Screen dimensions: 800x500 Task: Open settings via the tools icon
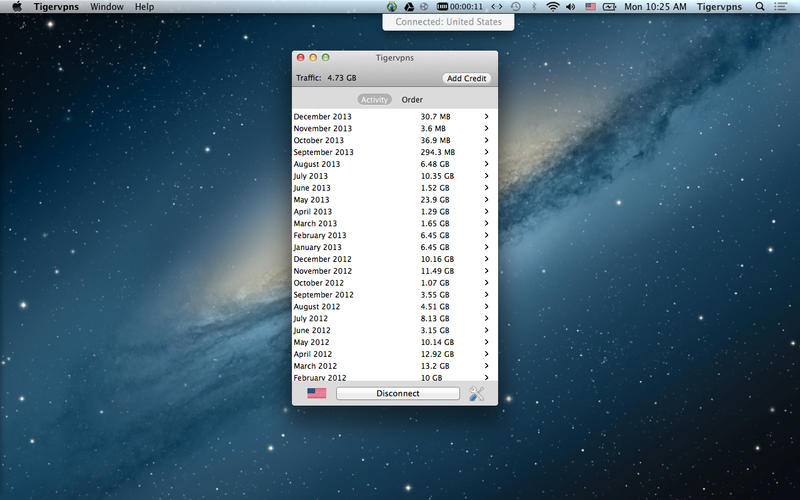point(477,393)
